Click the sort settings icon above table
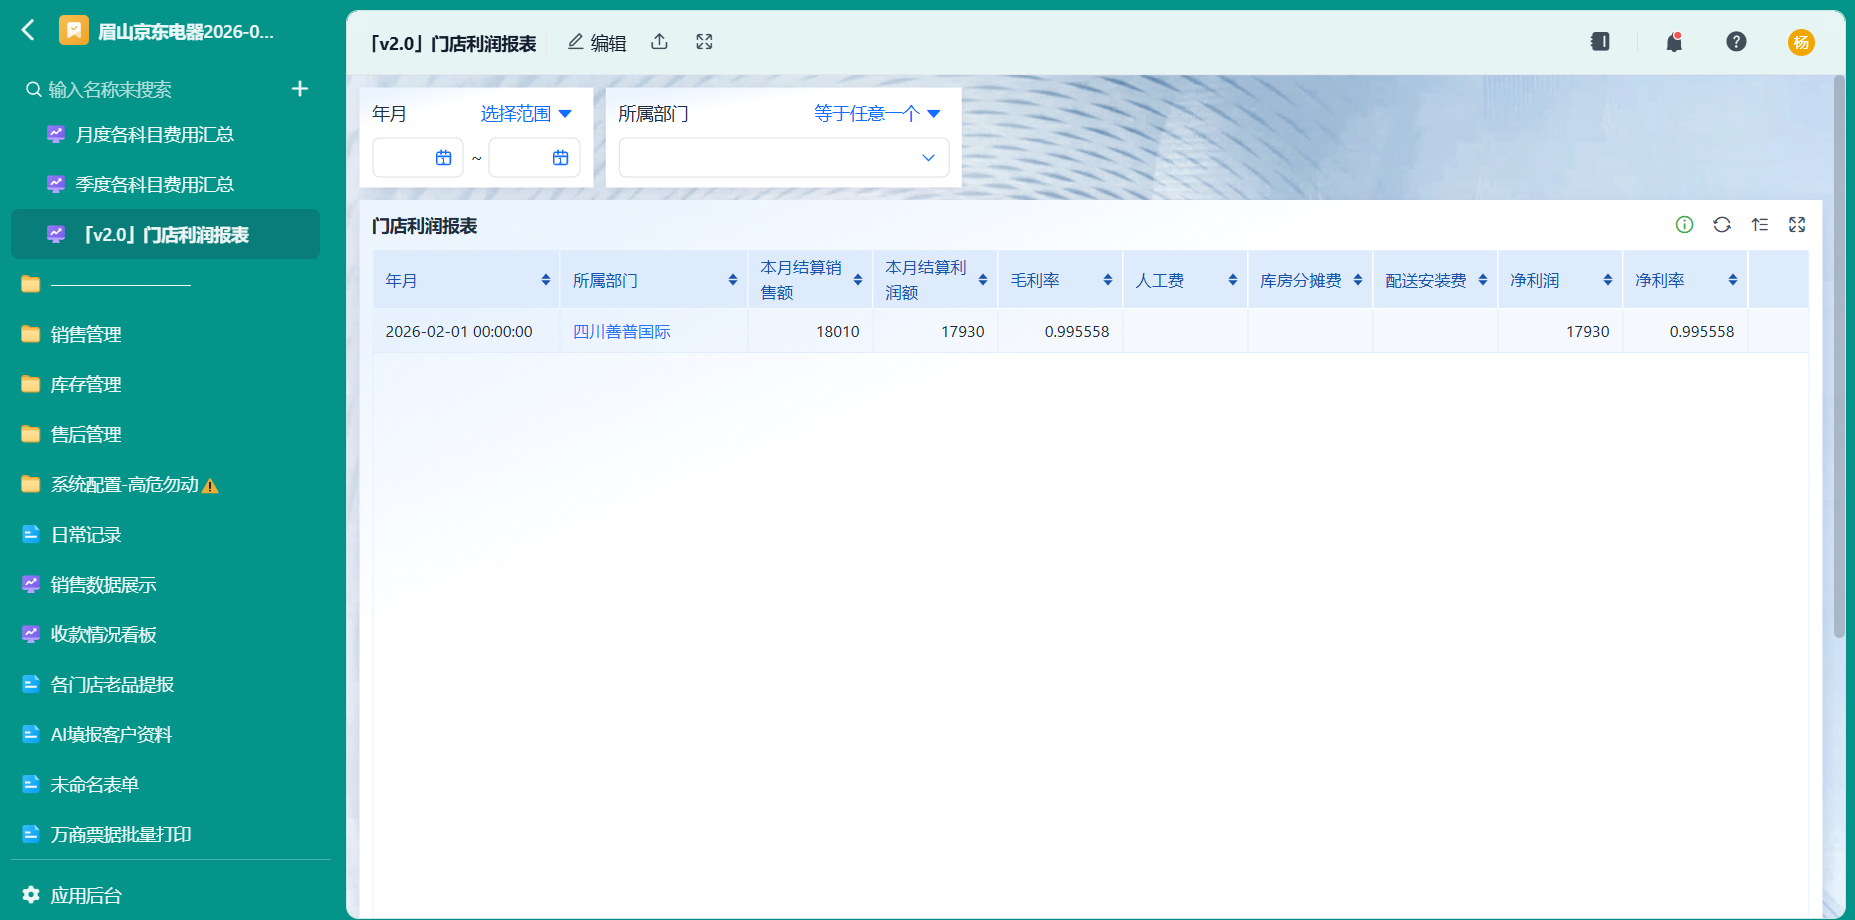Screen dimensions: 1855x920 [1760, 225]
